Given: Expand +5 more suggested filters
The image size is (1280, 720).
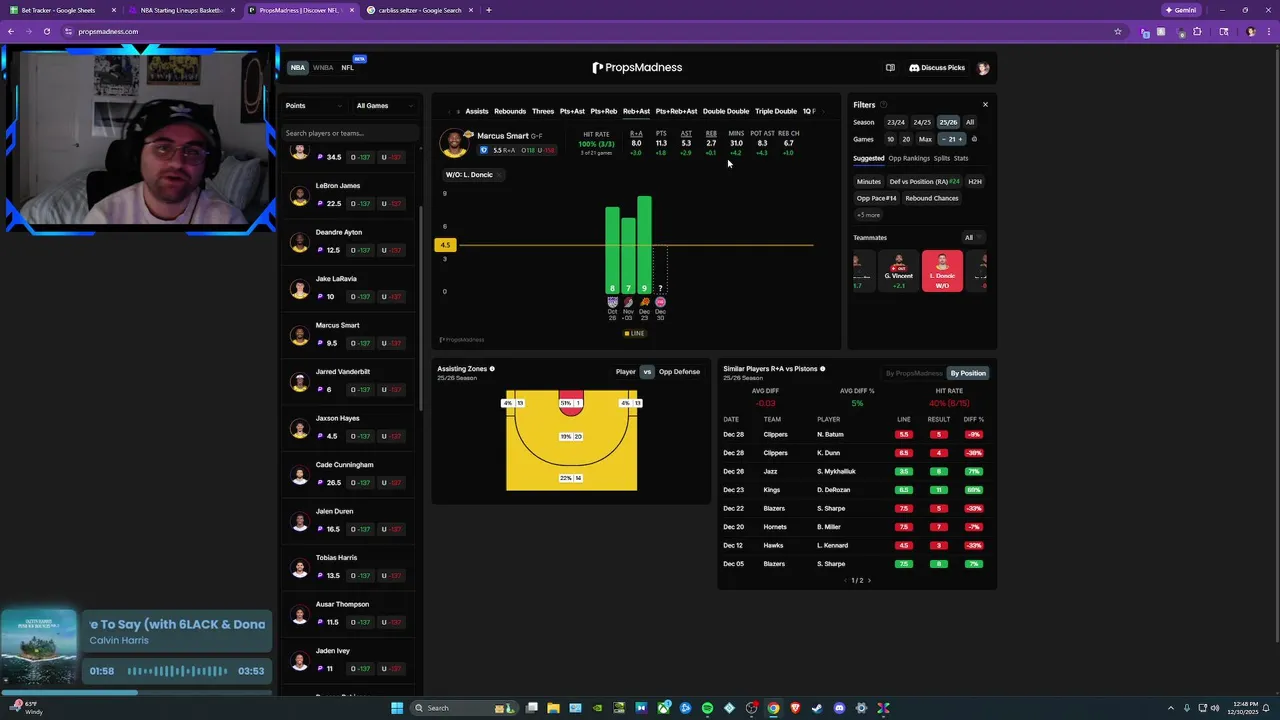Looking at the screenshot, I should [868, 215].
